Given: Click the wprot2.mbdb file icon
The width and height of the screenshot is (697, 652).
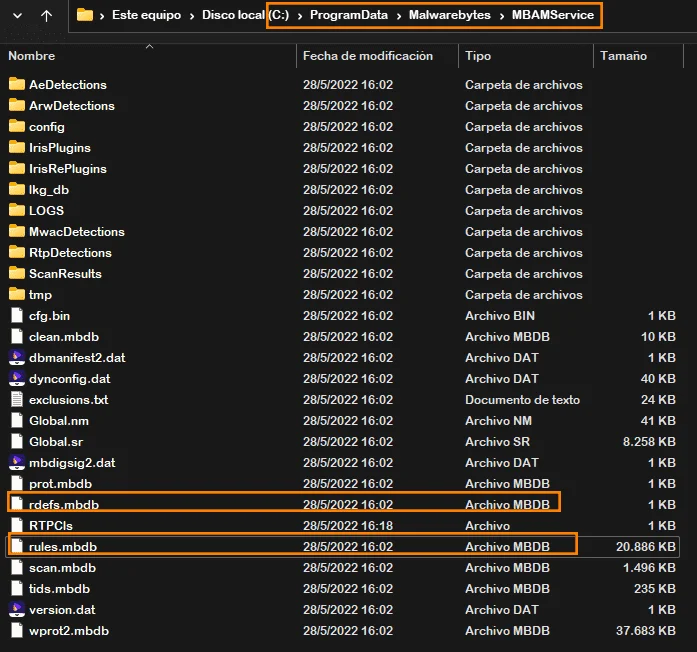Looking at the screenshot, I should click(x=17, y=630).
